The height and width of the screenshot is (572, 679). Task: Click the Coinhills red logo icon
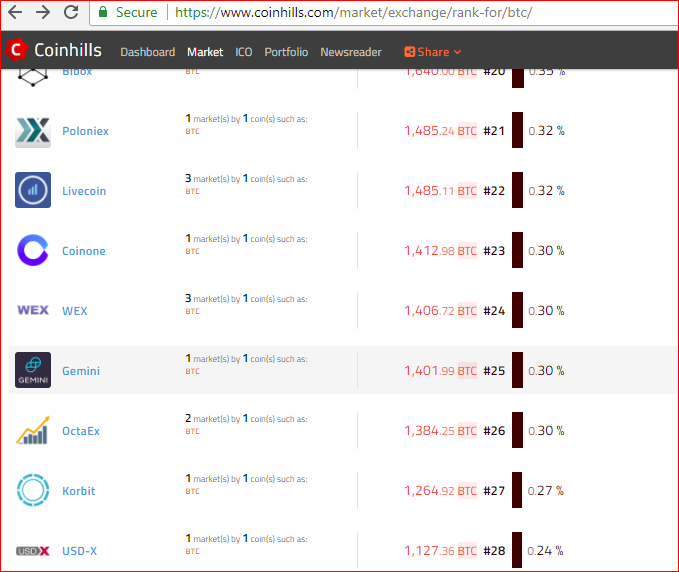pos(16,50)
